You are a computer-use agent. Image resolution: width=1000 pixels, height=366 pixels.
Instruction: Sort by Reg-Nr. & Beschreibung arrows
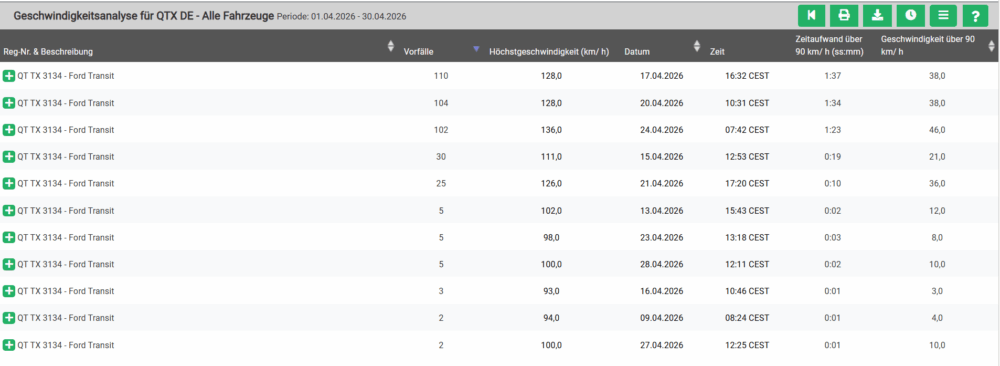pos(391,46)
